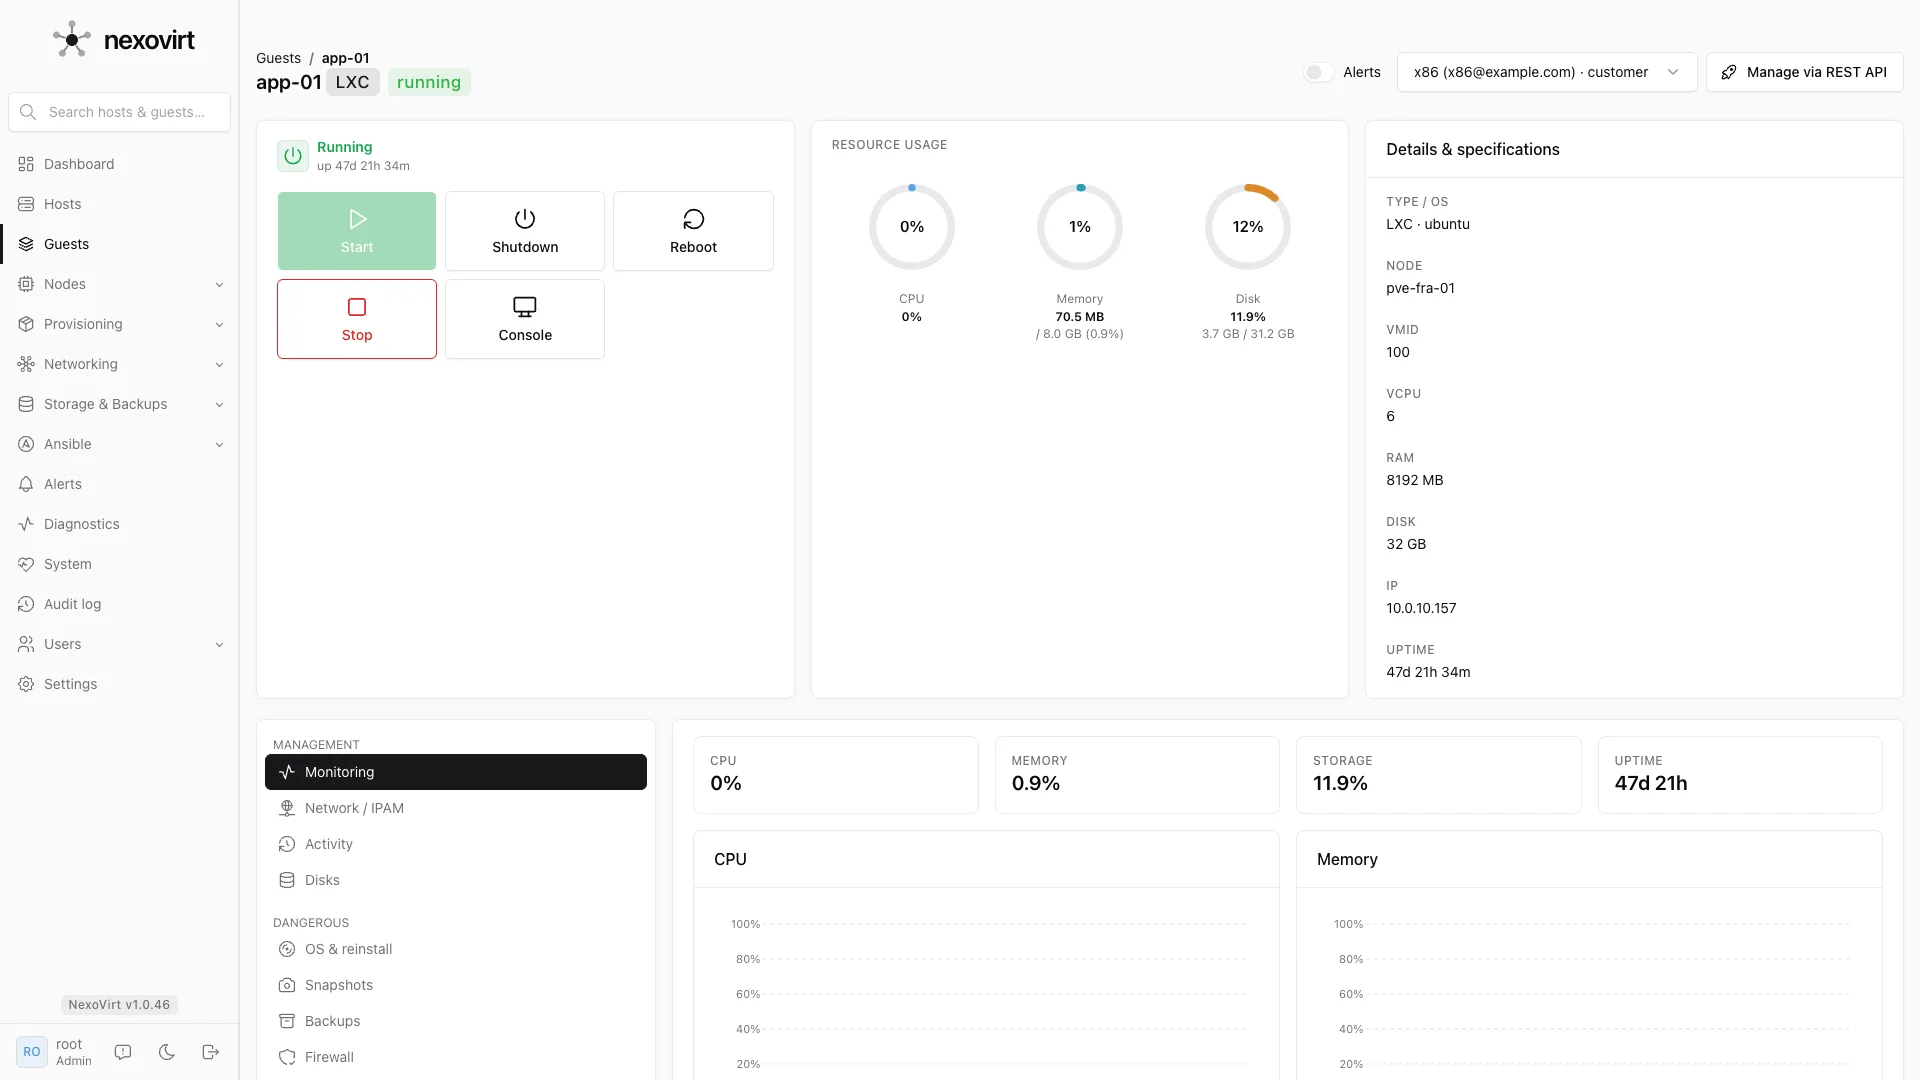The width and height of the screenshot is (1920, 1080).
Task: Open the Console monitor icon
Action: click(525, 307)
